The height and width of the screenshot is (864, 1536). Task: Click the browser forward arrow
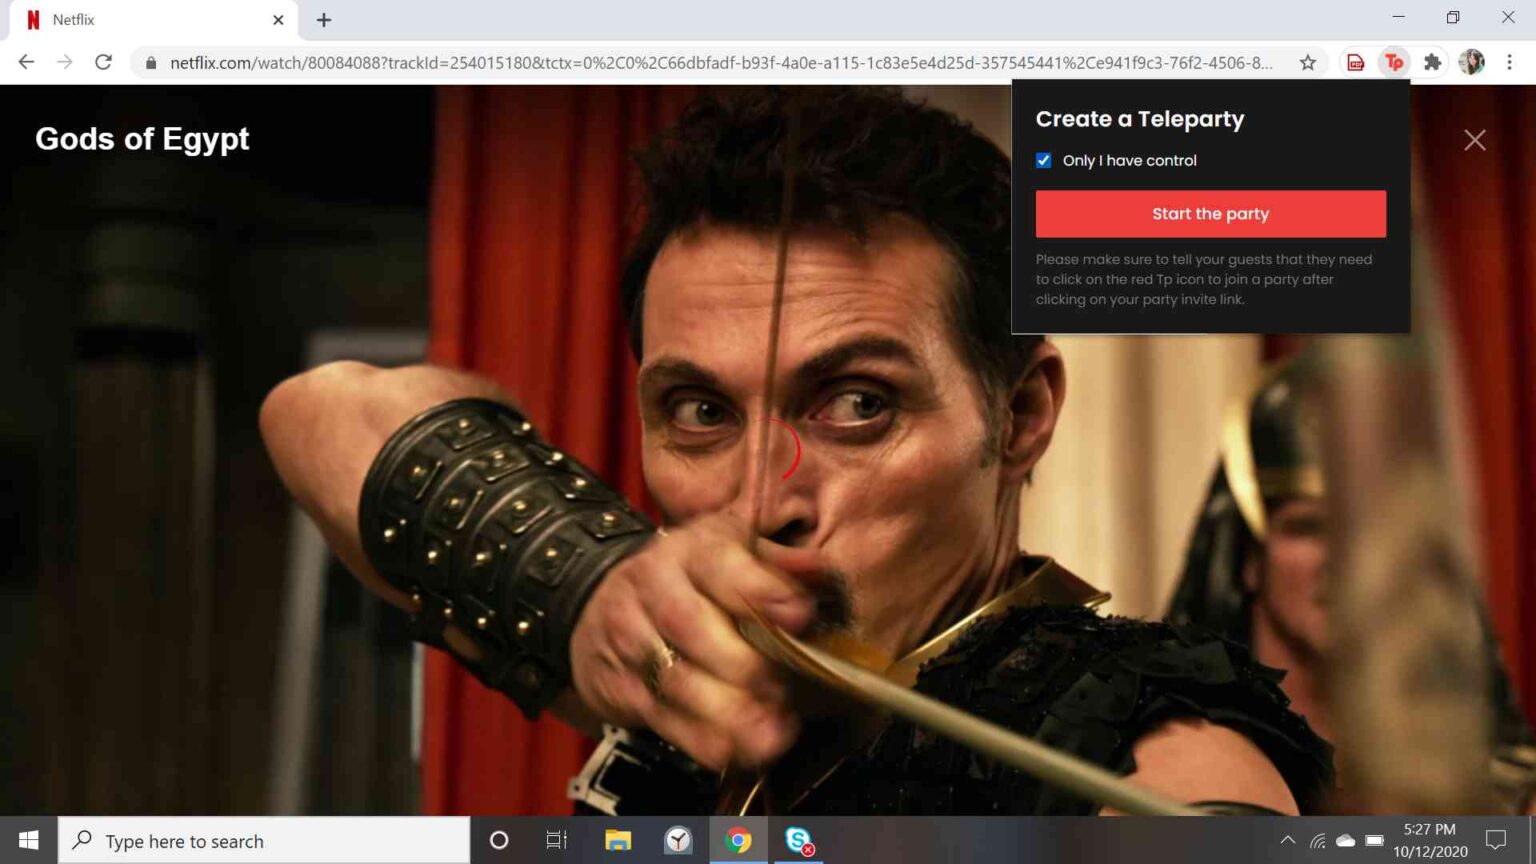[x=65, y=62]
